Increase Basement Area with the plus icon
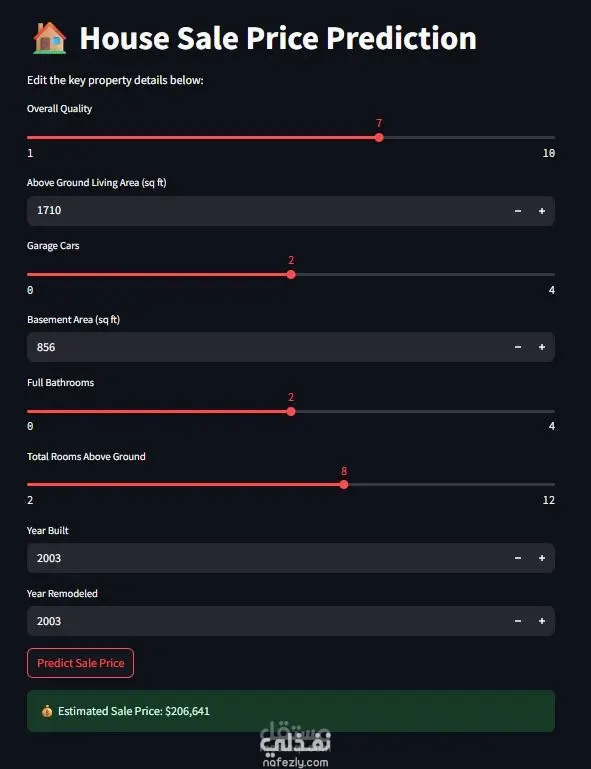Image resolution: width=591 pixels, height=769 pixels. click(x=542, y=347)
